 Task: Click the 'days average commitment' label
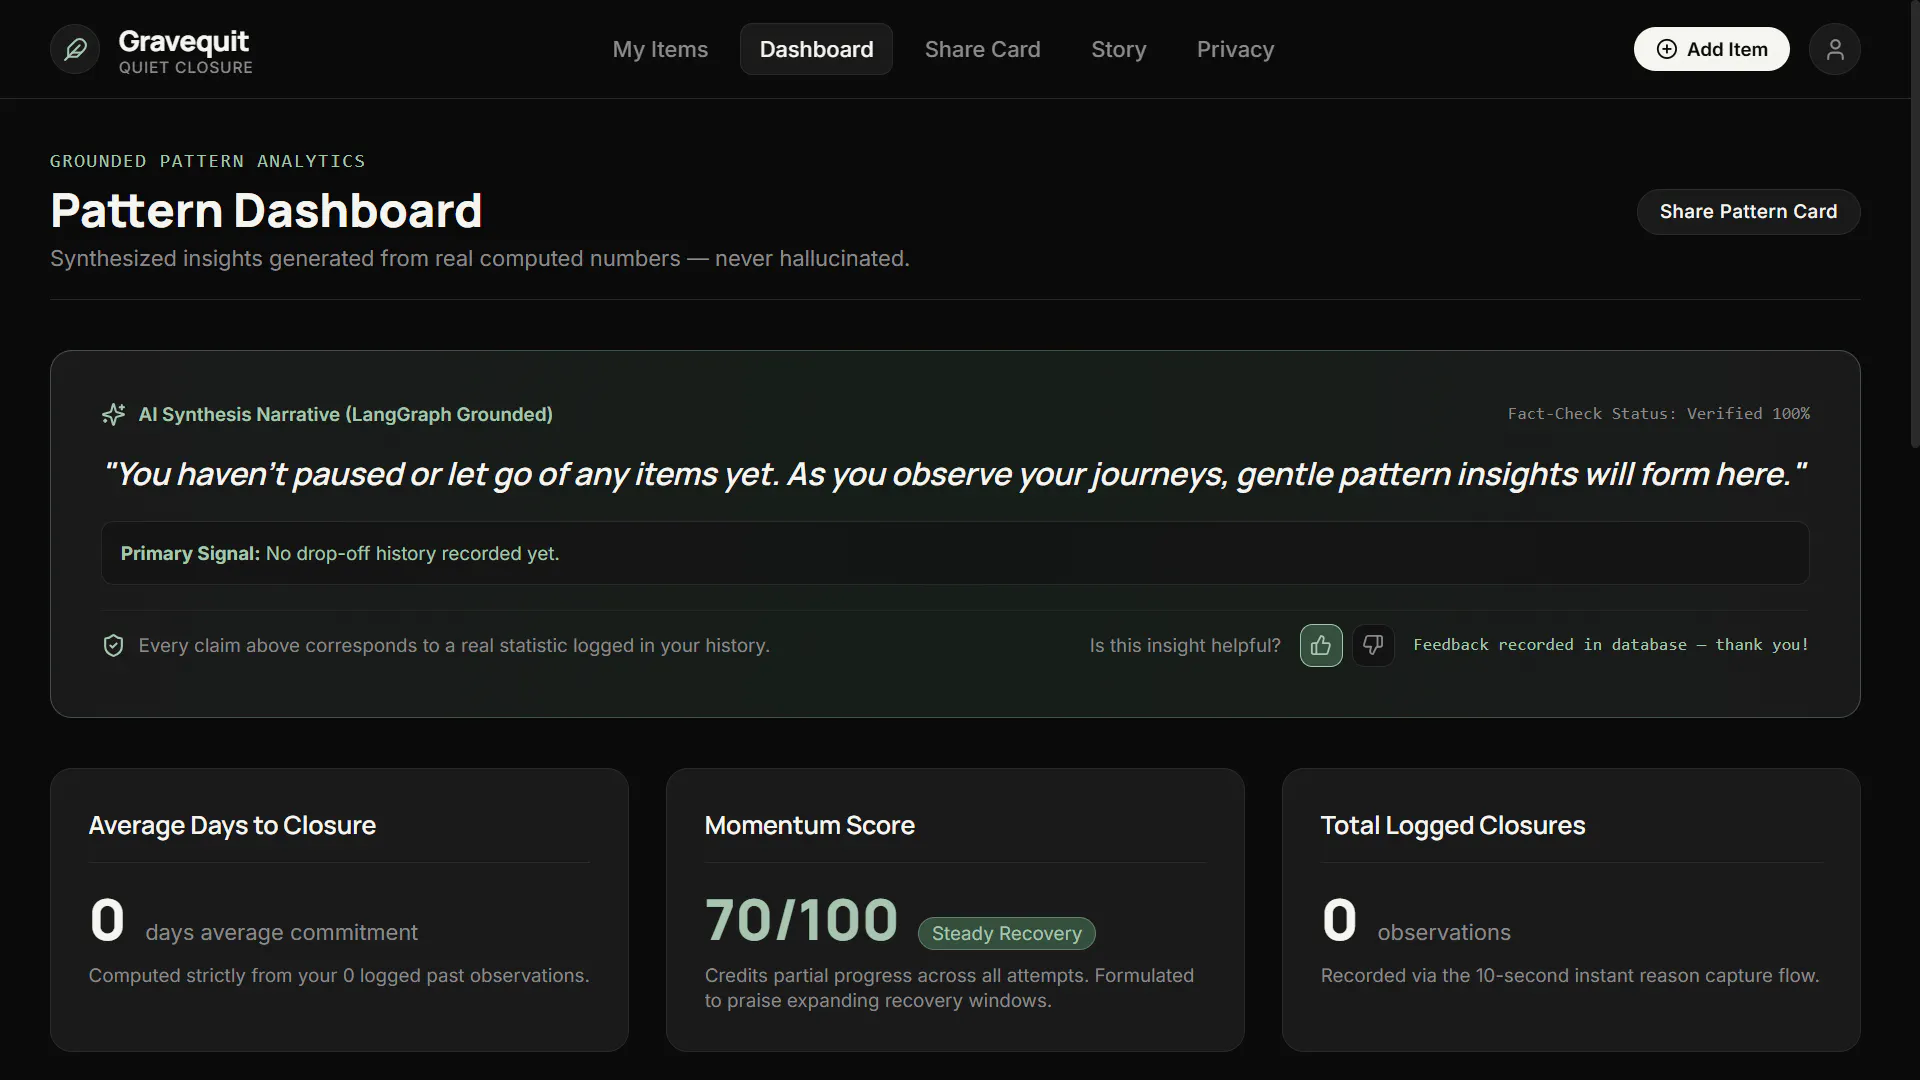pos(281,933)
